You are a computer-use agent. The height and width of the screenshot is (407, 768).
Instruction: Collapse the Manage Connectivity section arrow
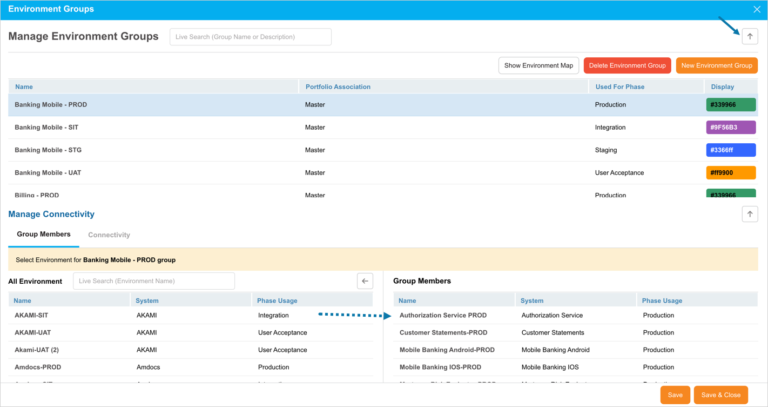coord(749,214)
